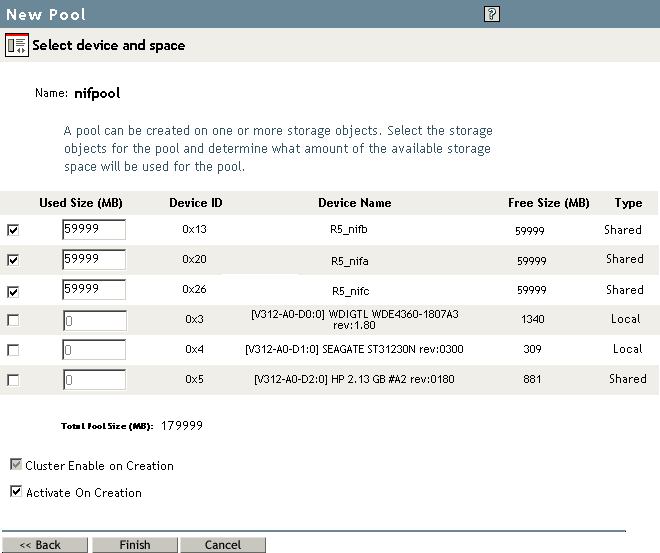Click the Free Size (MB) column header

[x=548, y=203]
